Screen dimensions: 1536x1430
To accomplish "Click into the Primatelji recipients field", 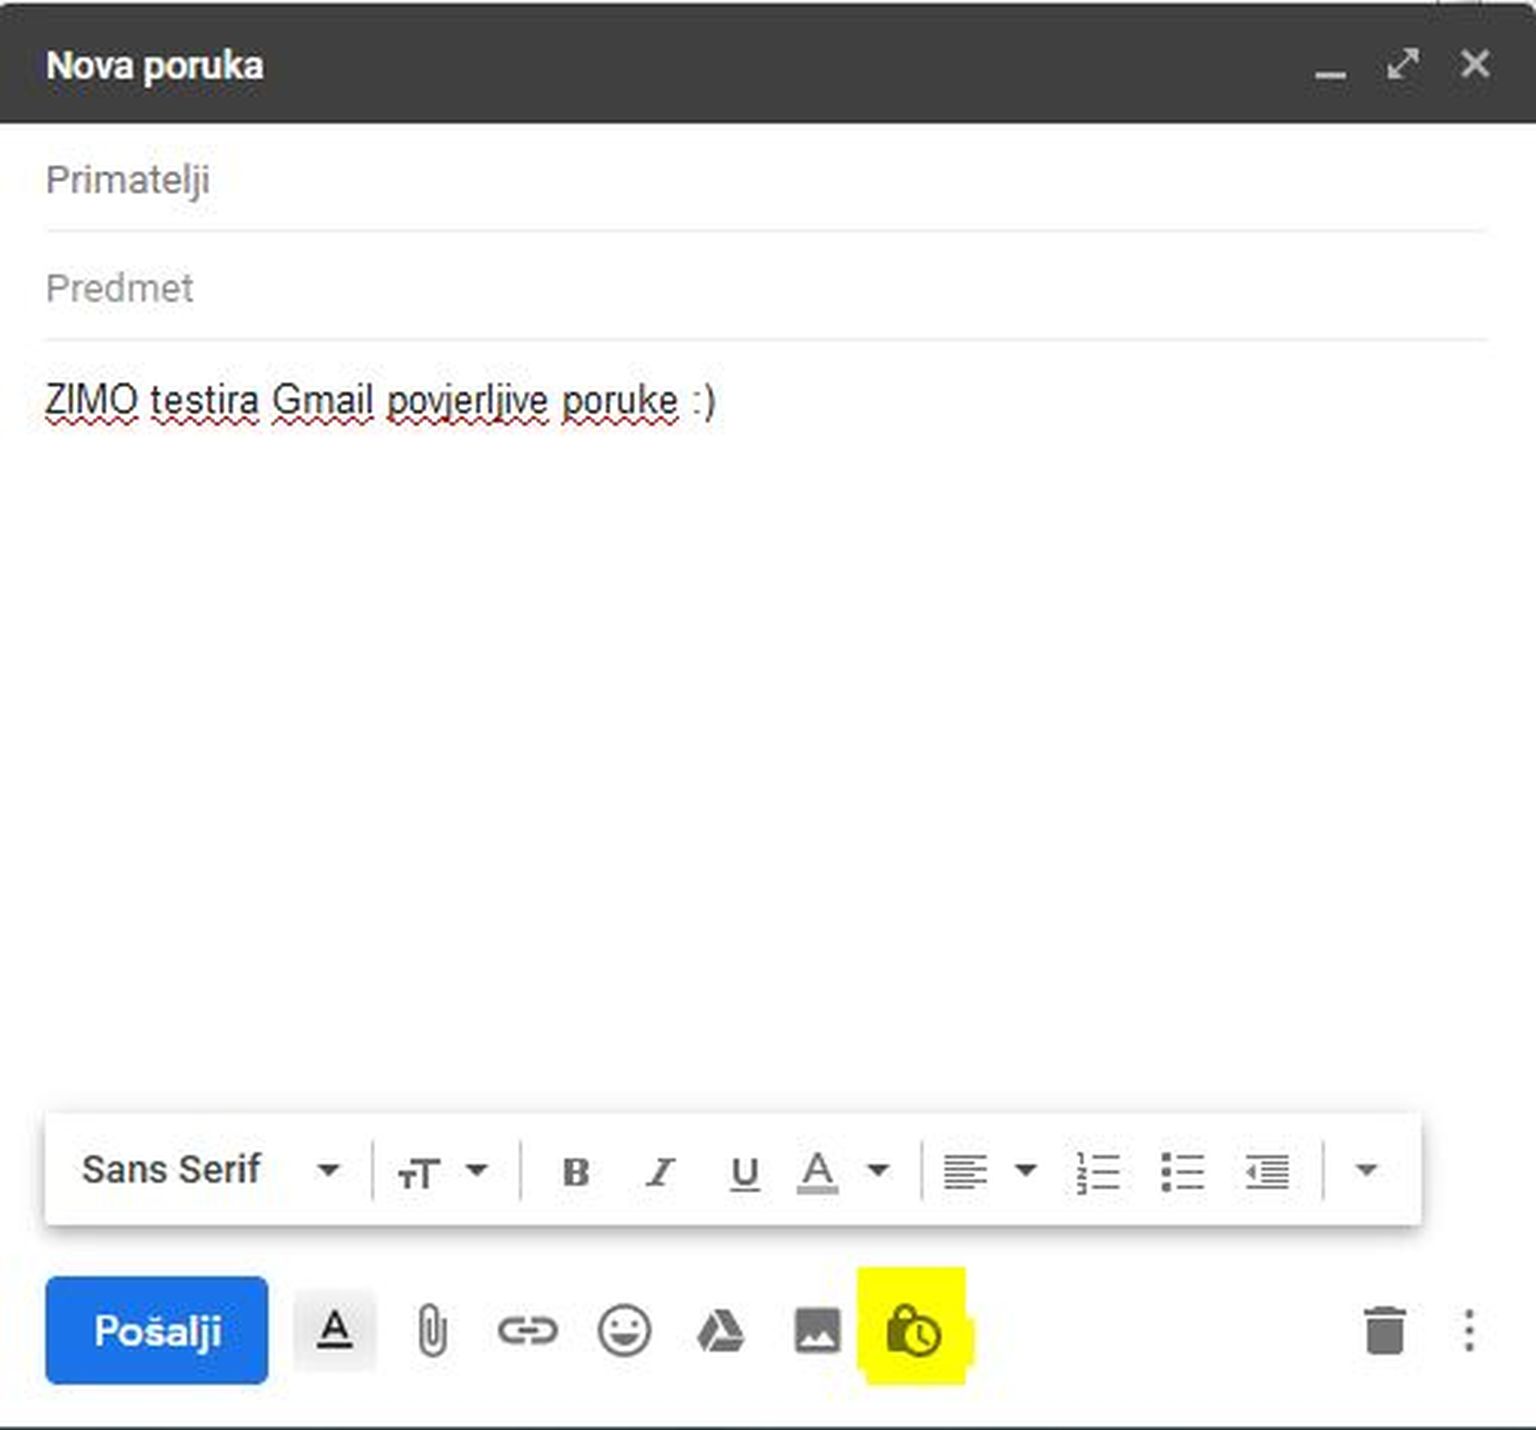I will coord(766,180).
